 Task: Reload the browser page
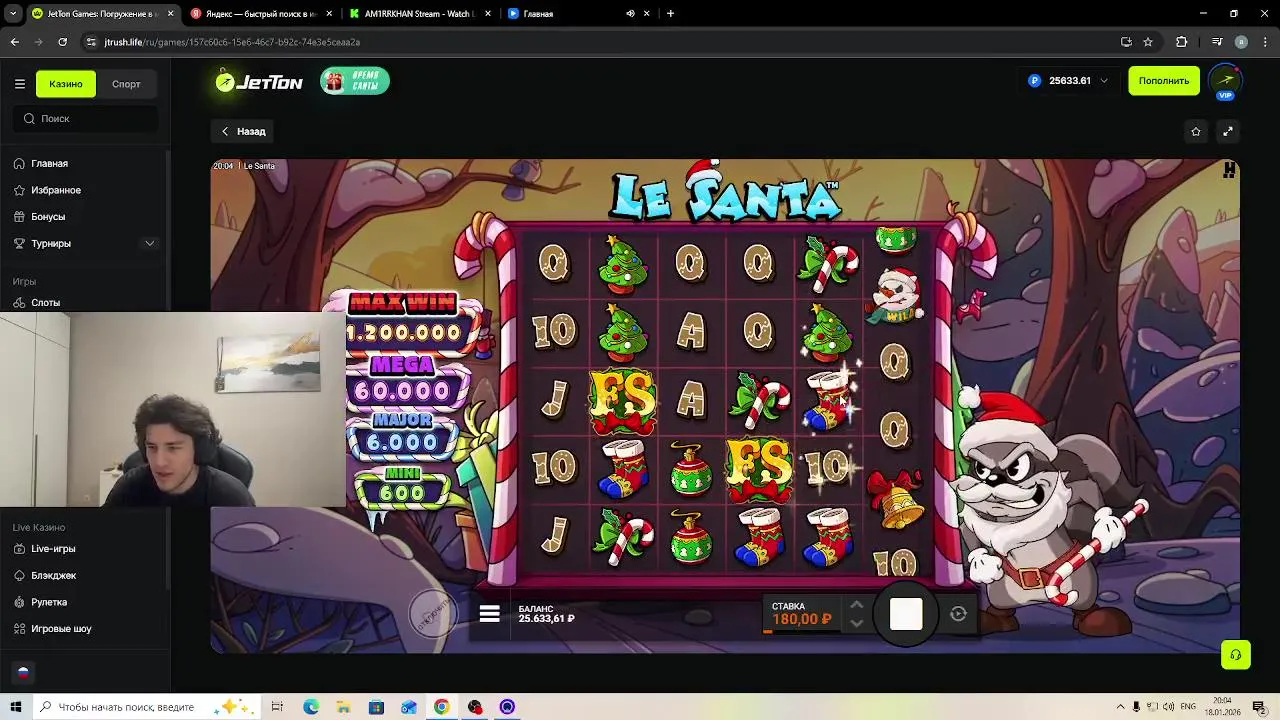tap(63, 42)
